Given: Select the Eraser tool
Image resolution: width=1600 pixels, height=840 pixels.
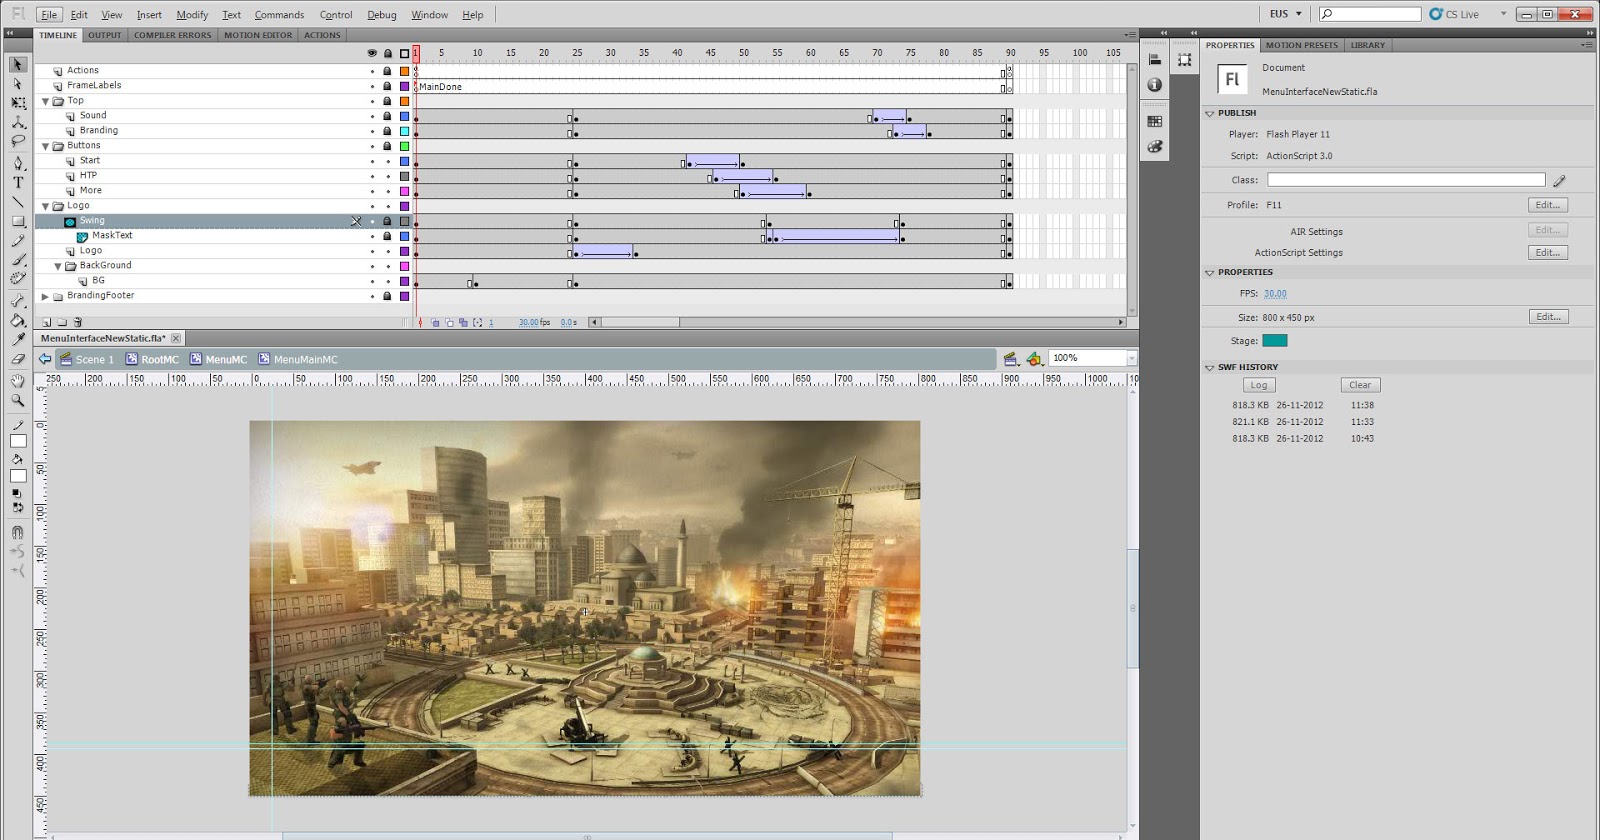Looking at the screenshot, I should tap(18, 358).
